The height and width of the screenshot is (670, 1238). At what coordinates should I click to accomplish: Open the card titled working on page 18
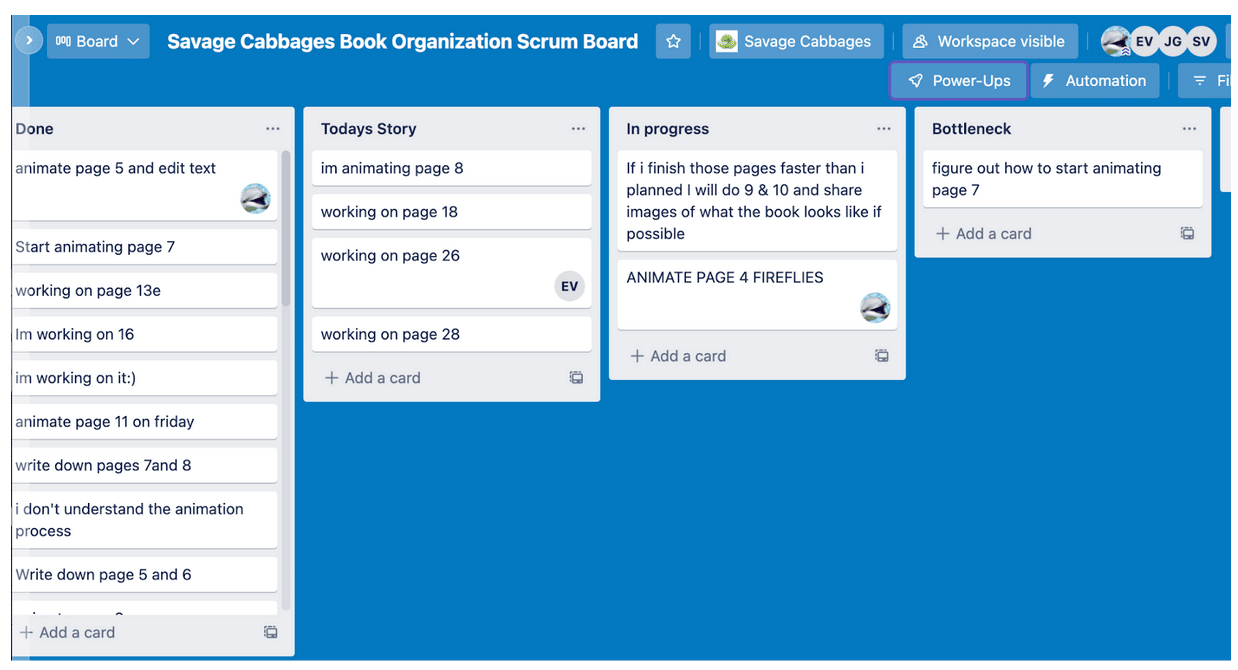tap(451, 211)
